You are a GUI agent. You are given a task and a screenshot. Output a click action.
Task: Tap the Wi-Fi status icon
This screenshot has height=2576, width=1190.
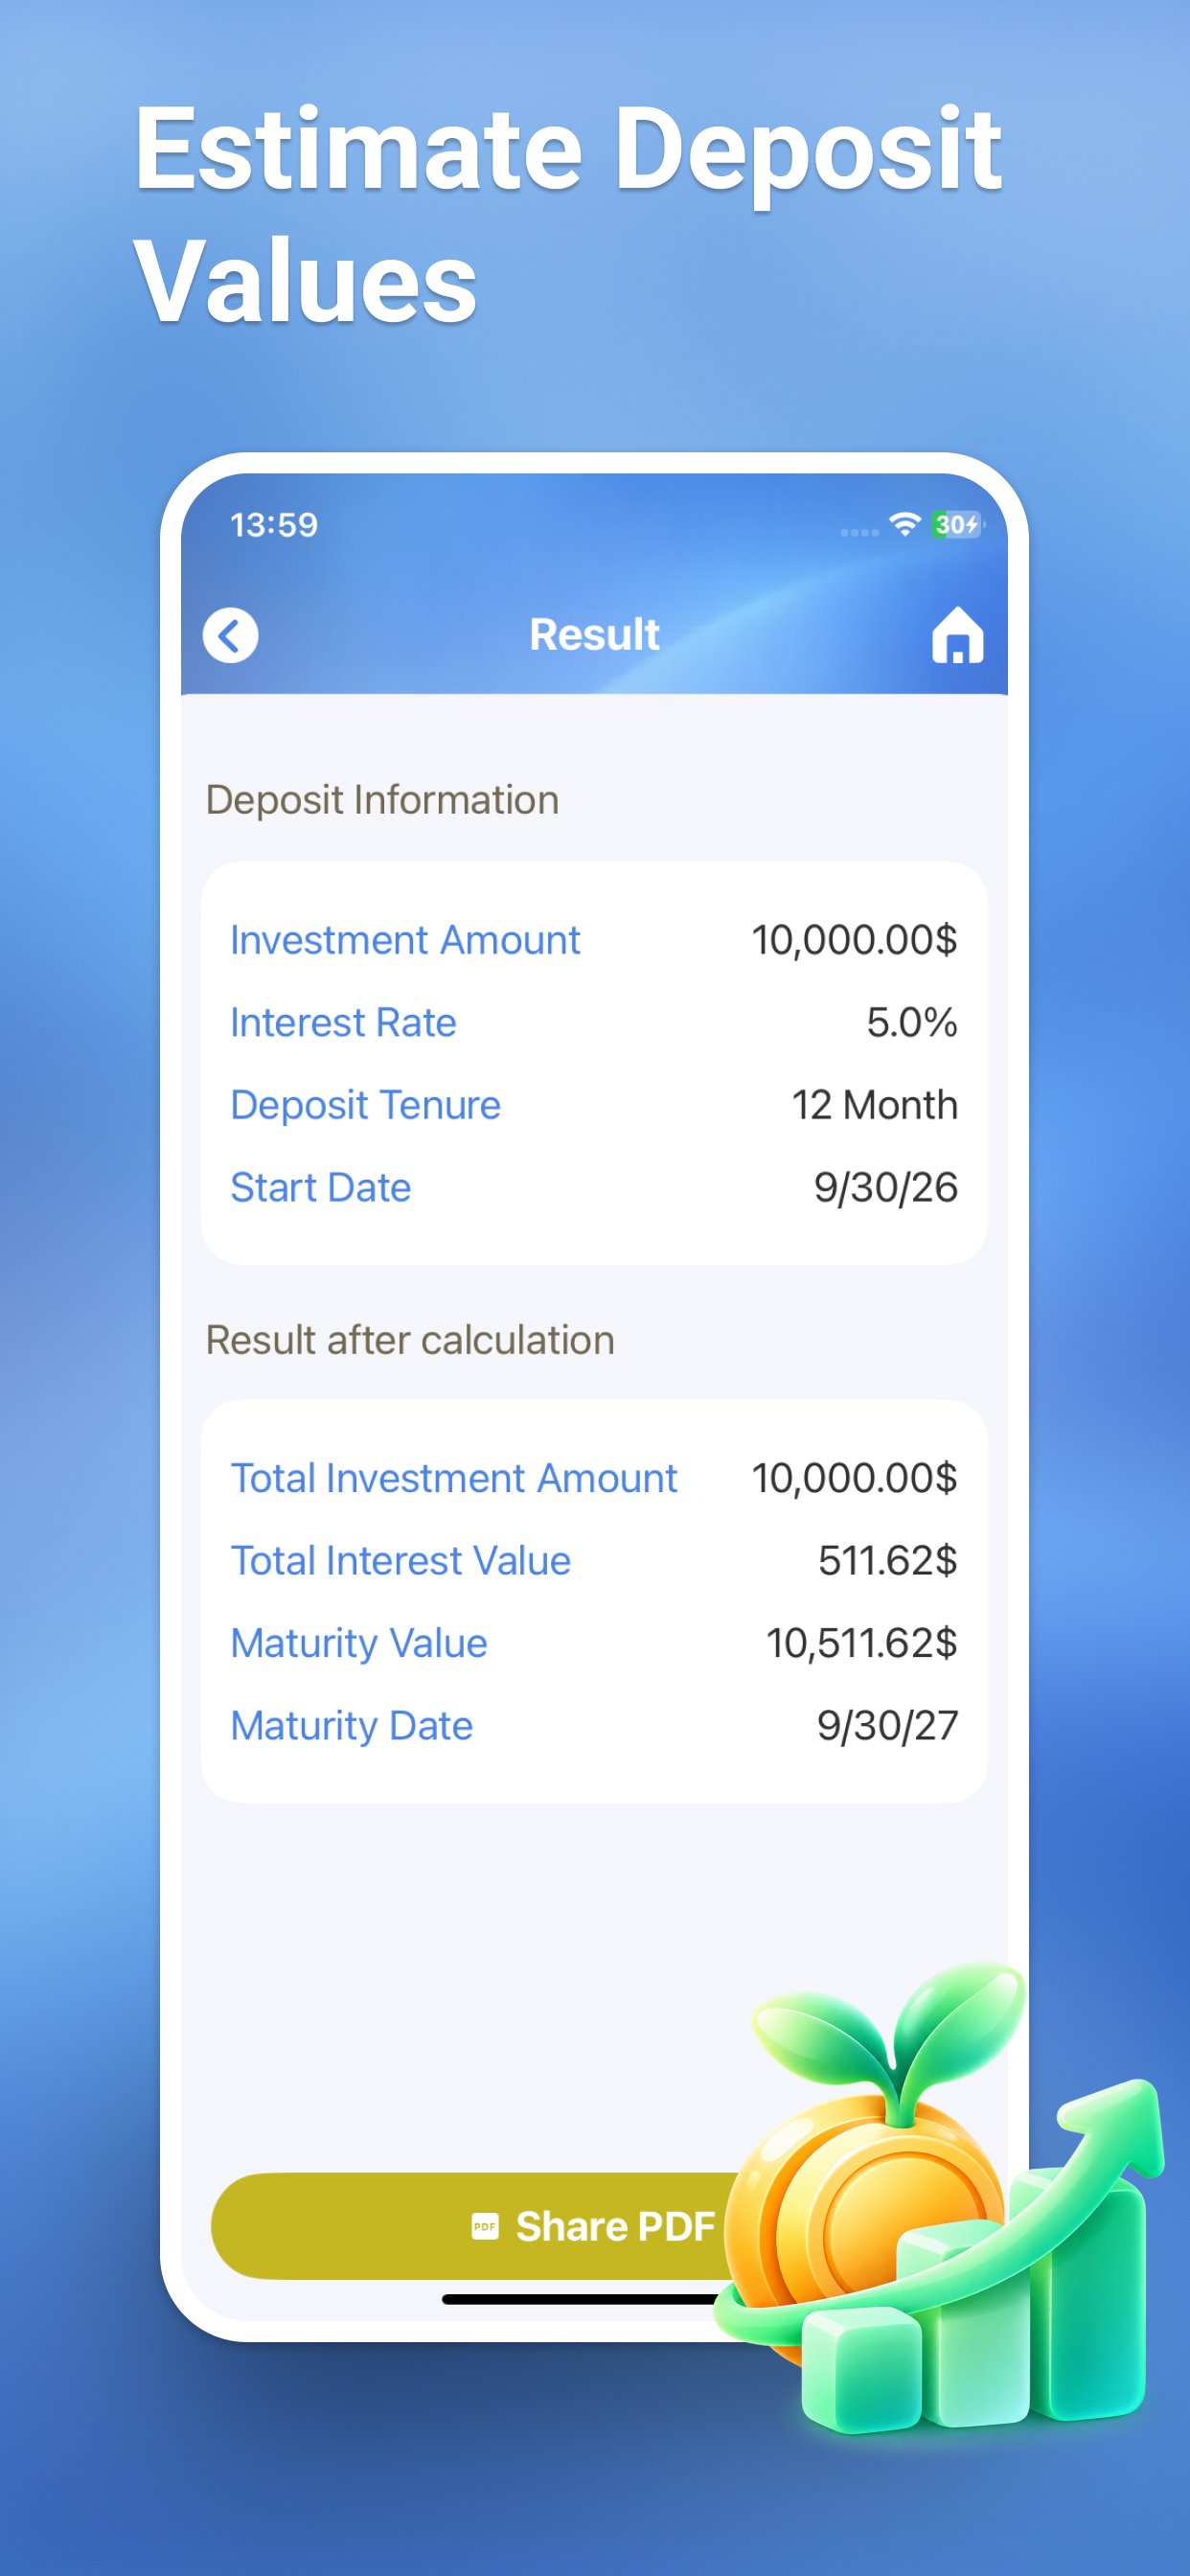click(x=905, y=523)
